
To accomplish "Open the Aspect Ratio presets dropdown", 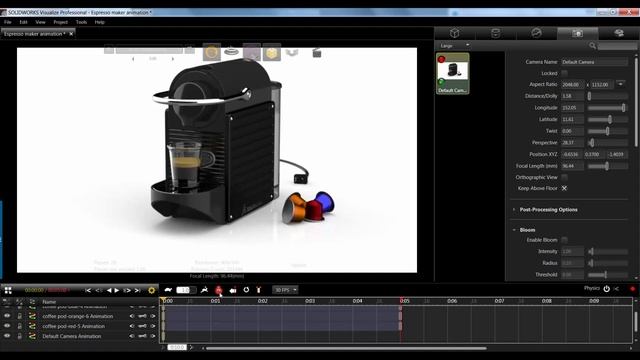I will (x=620, y=84).
